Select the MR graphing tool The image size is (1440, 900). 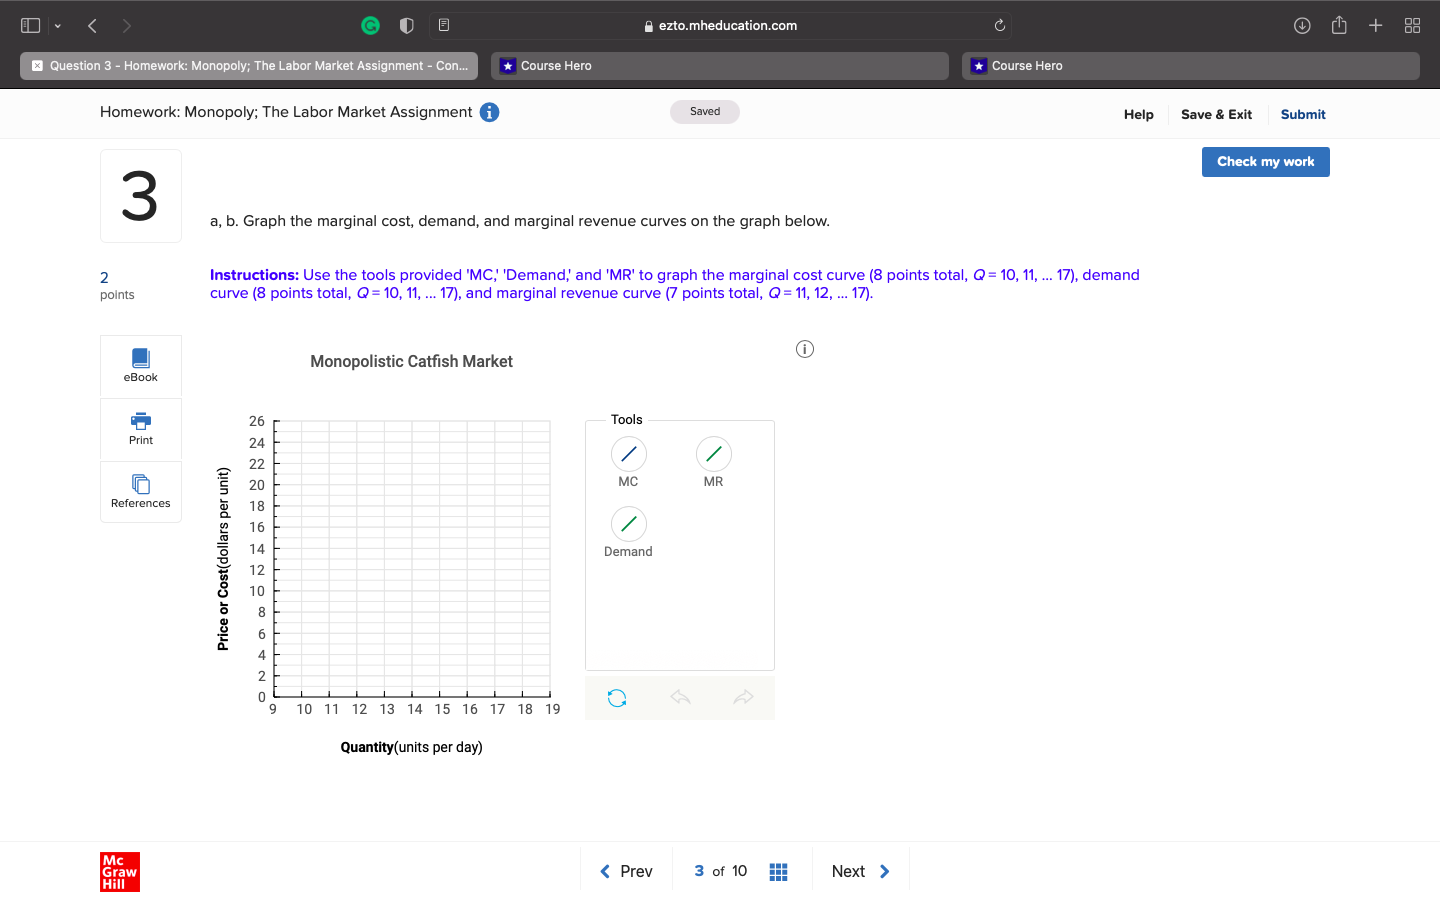(713, 454)
